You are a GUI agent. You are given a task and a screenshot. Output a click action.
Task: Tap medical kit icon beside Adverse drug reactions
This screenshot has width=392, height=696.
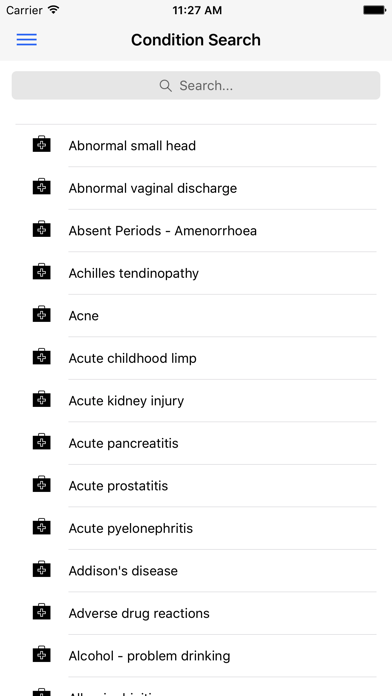(42, 612)
